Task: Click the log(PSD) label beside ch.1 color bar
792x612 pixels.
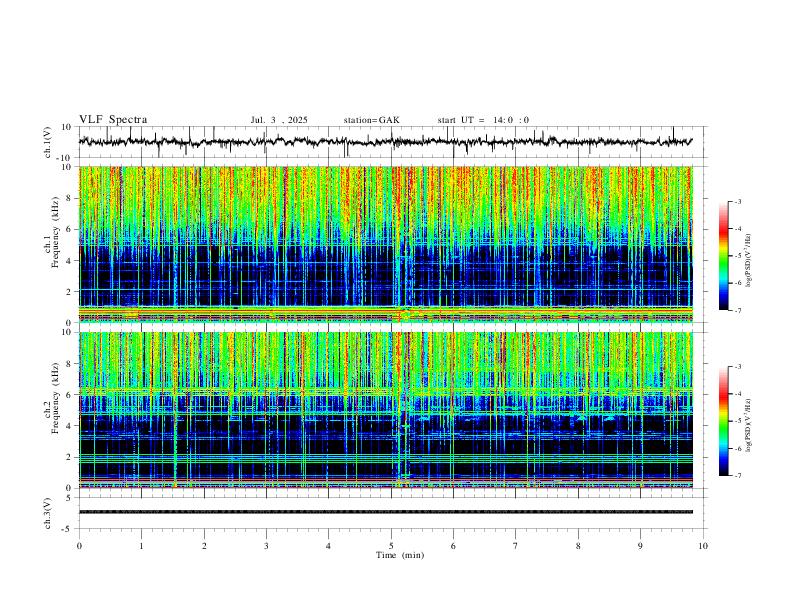Action: [x=749, y=260]
